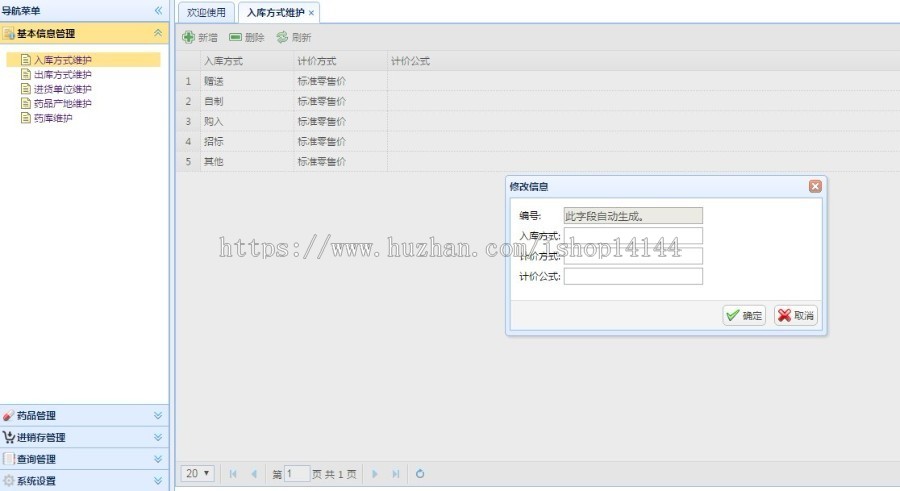This screenshot has height=491, width=900.
Task: Click document icon beside 入库方式维护
Action: (25, 59)
